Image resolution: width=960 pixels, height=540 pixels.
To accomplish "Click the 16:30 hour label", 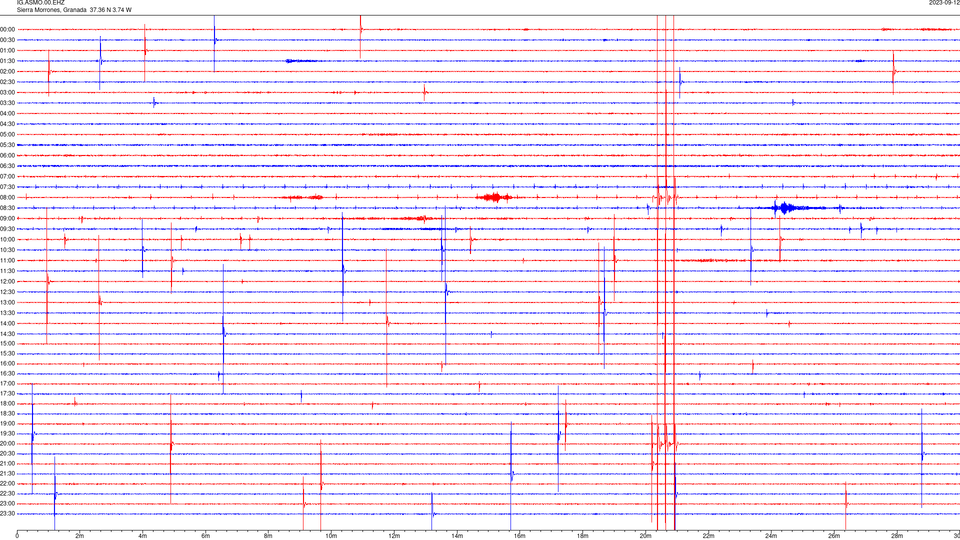I will (8, 373).
